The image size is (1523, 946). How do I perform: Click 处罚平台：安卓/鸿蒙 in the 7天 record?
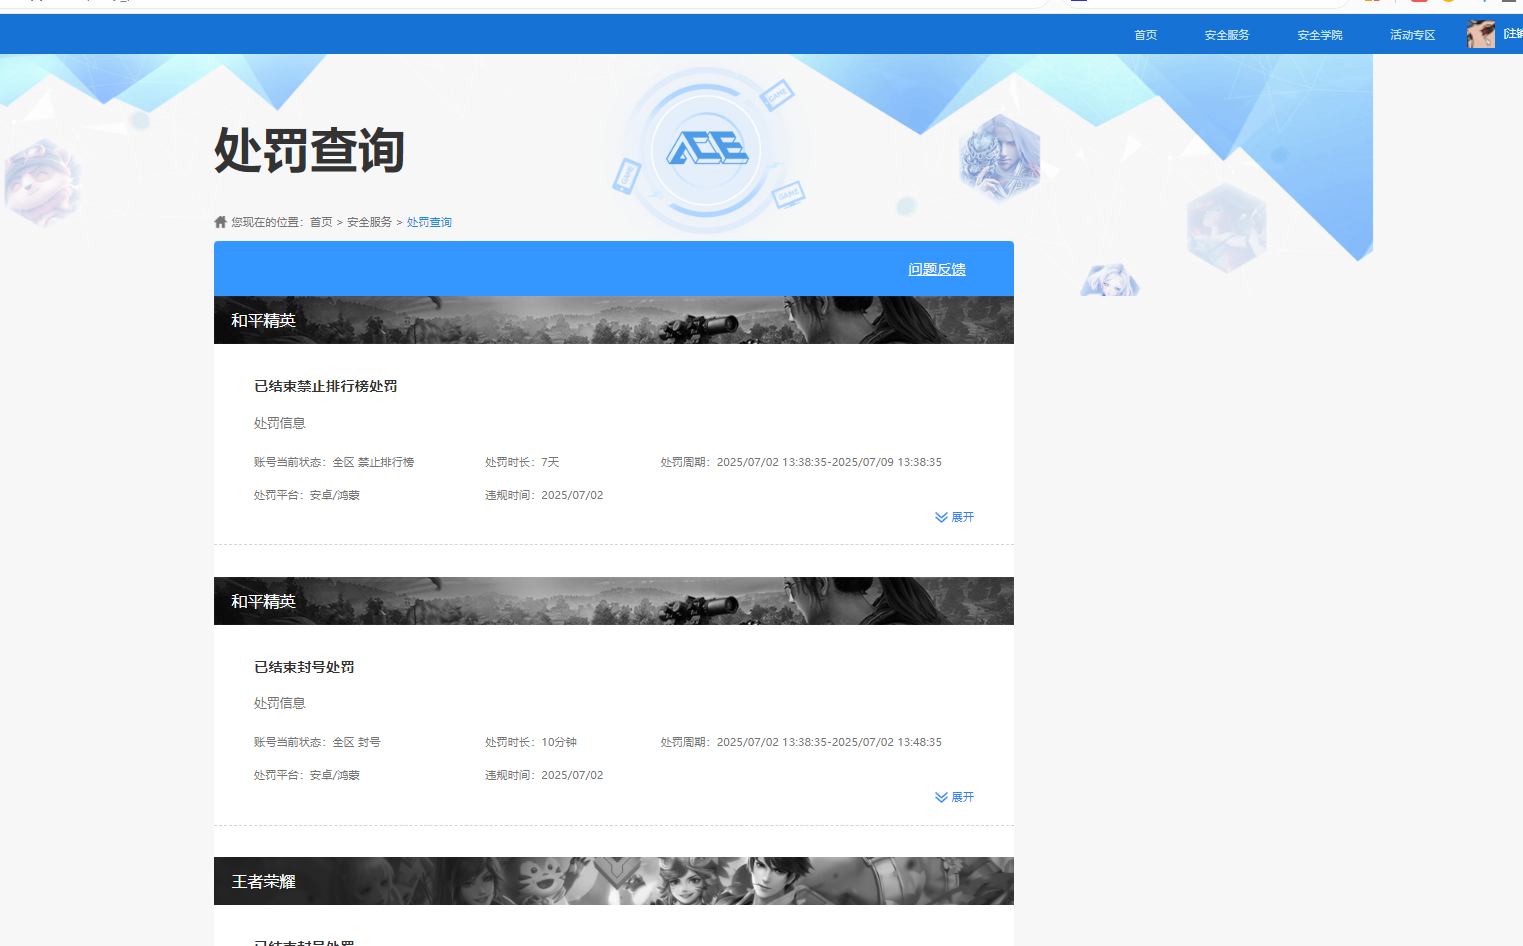tap(307, 495)
